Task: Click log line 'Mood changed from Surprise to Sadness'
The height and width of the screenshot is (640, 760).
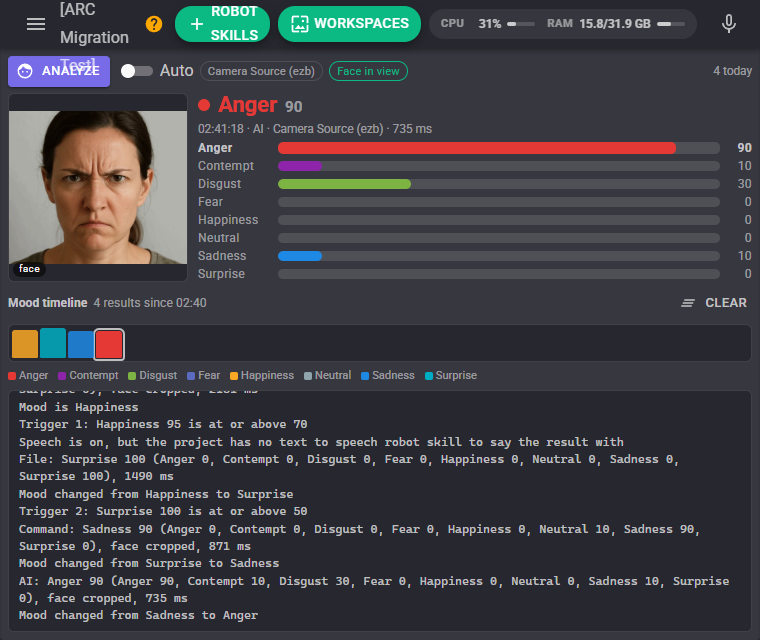Action: coord(149,563)
